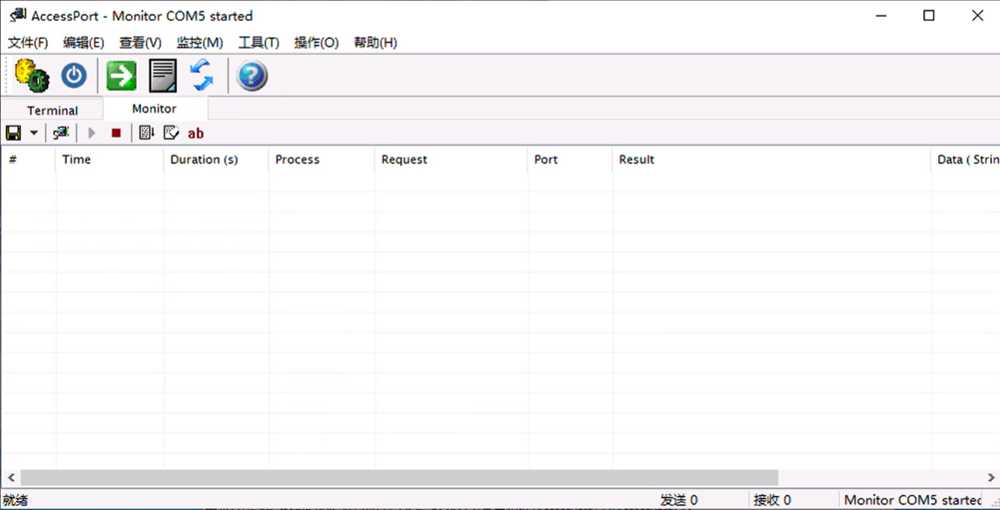Click the blue refresh arrows icon
1000x510 pixels.
202,75
